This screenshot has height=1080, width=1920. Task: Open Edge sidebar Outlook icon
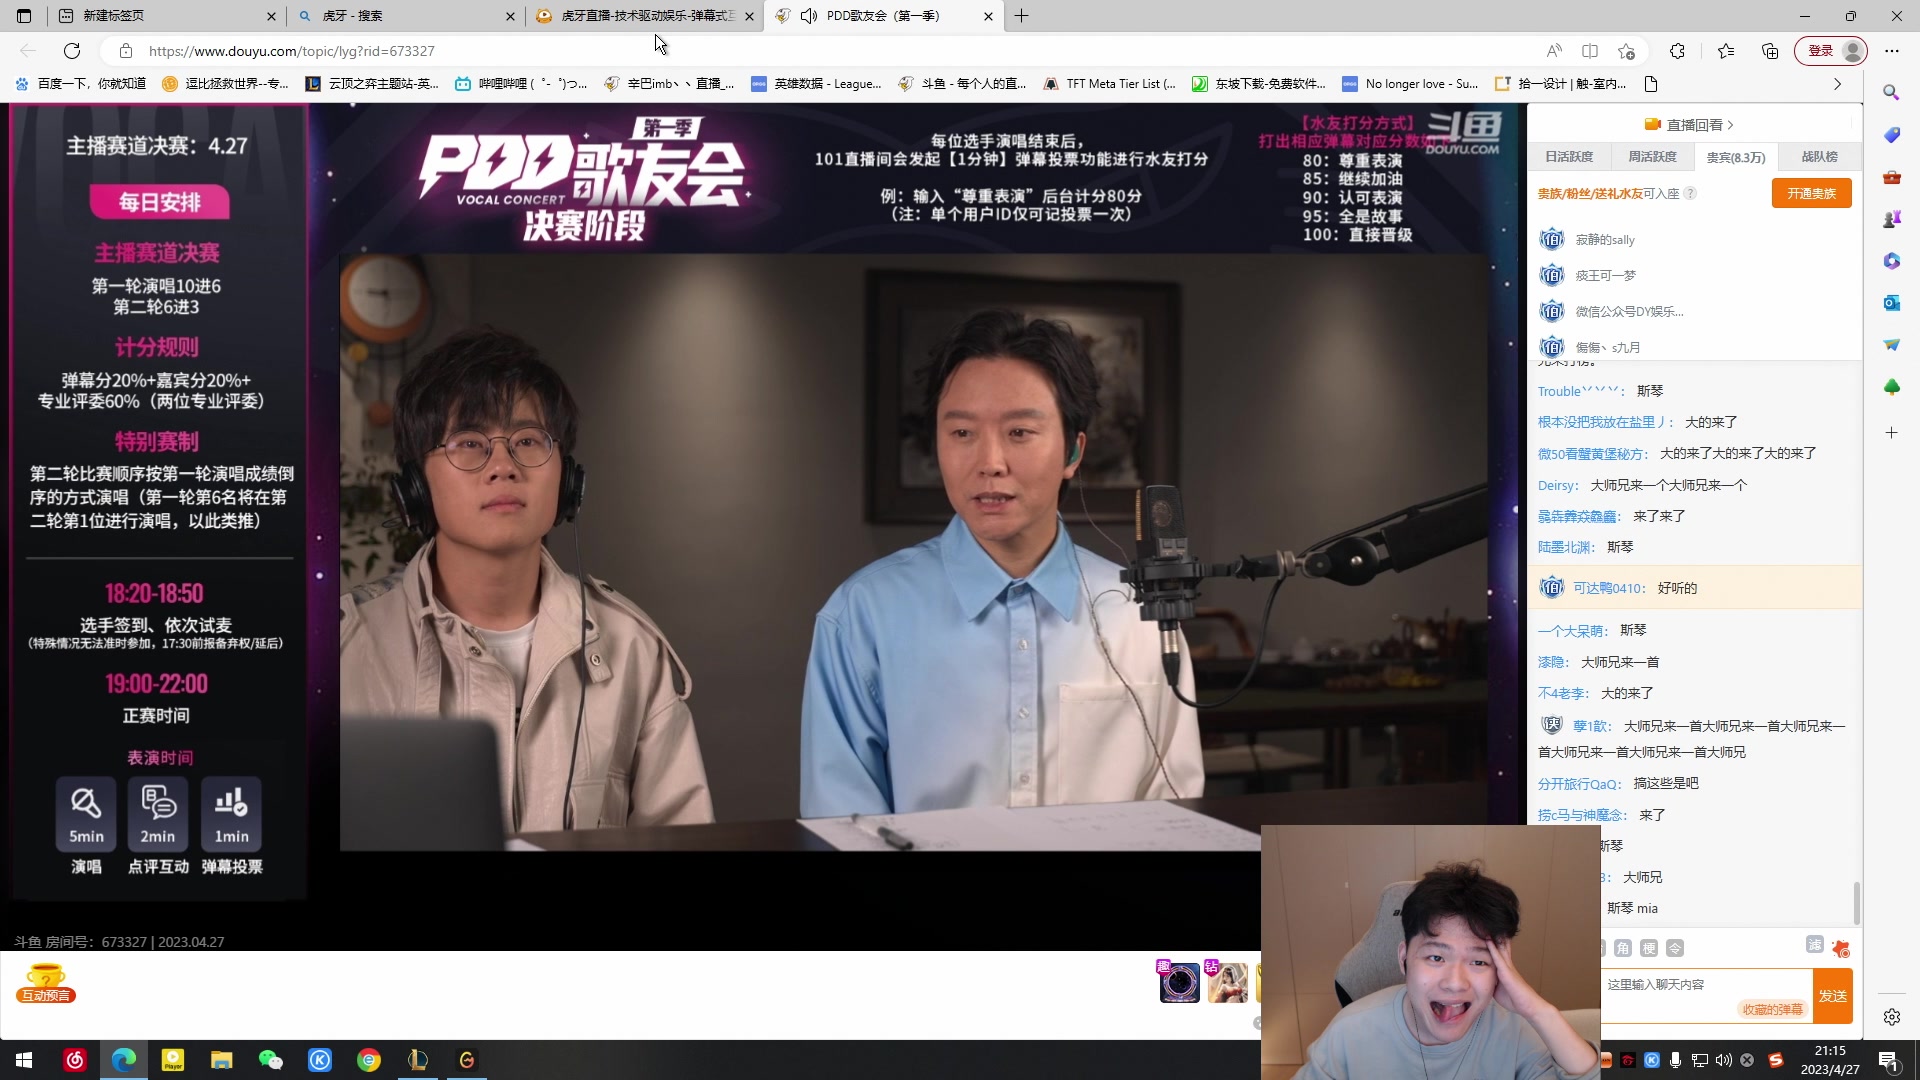(x=1891, y=303)
